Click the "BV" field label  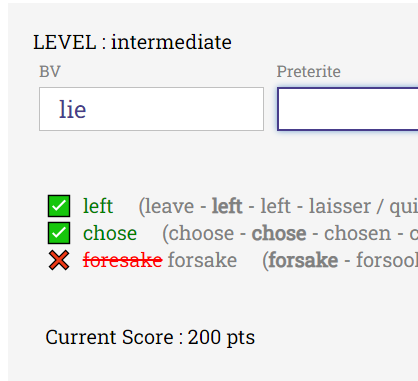coord(50,72)
